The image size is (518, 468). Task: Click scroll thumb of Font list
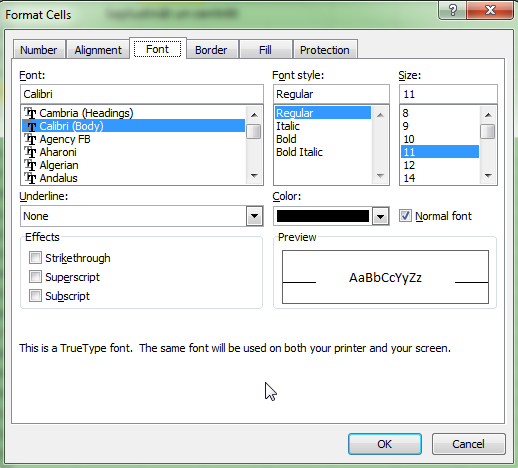coord(254,131)
